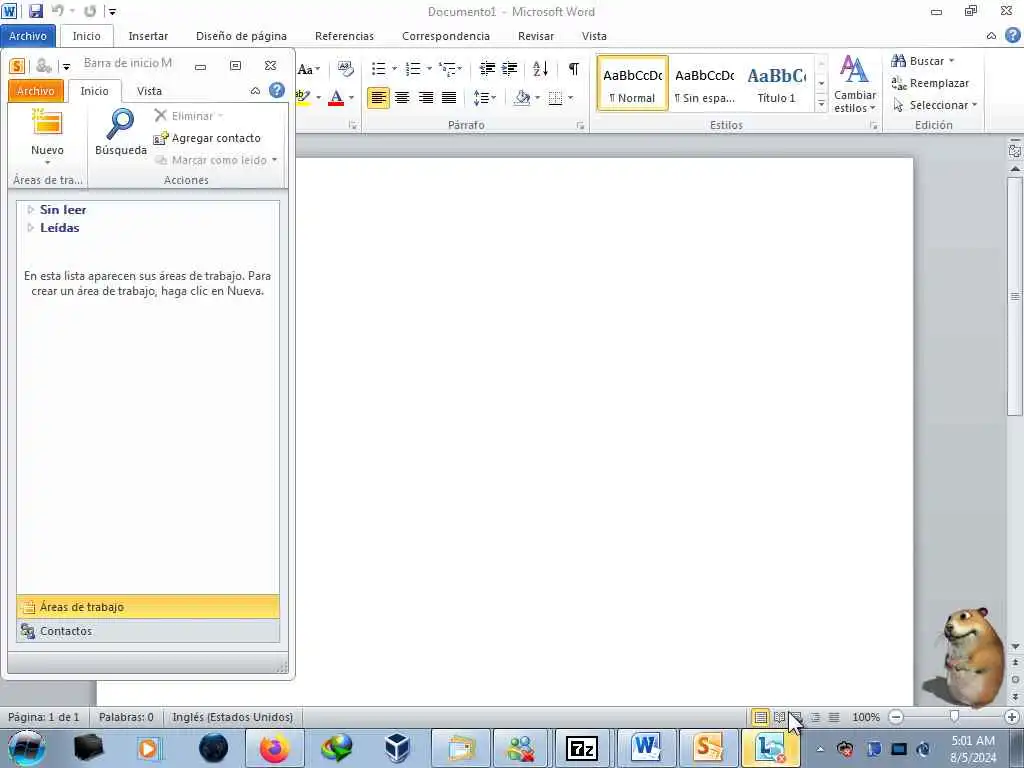Open the Revisar tab

tap(536, 36)
